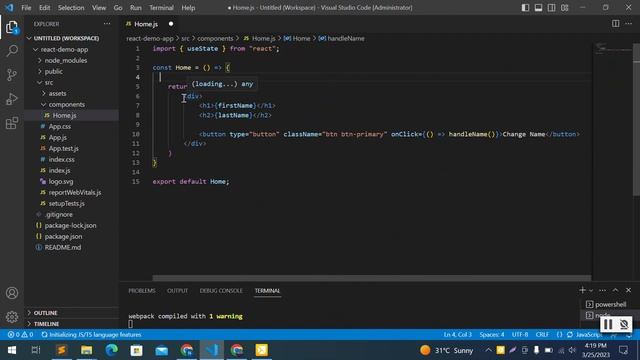Switch to the Problems panel tab
Image resolution: width=640 pixels, height=360 pixels.
142,291
